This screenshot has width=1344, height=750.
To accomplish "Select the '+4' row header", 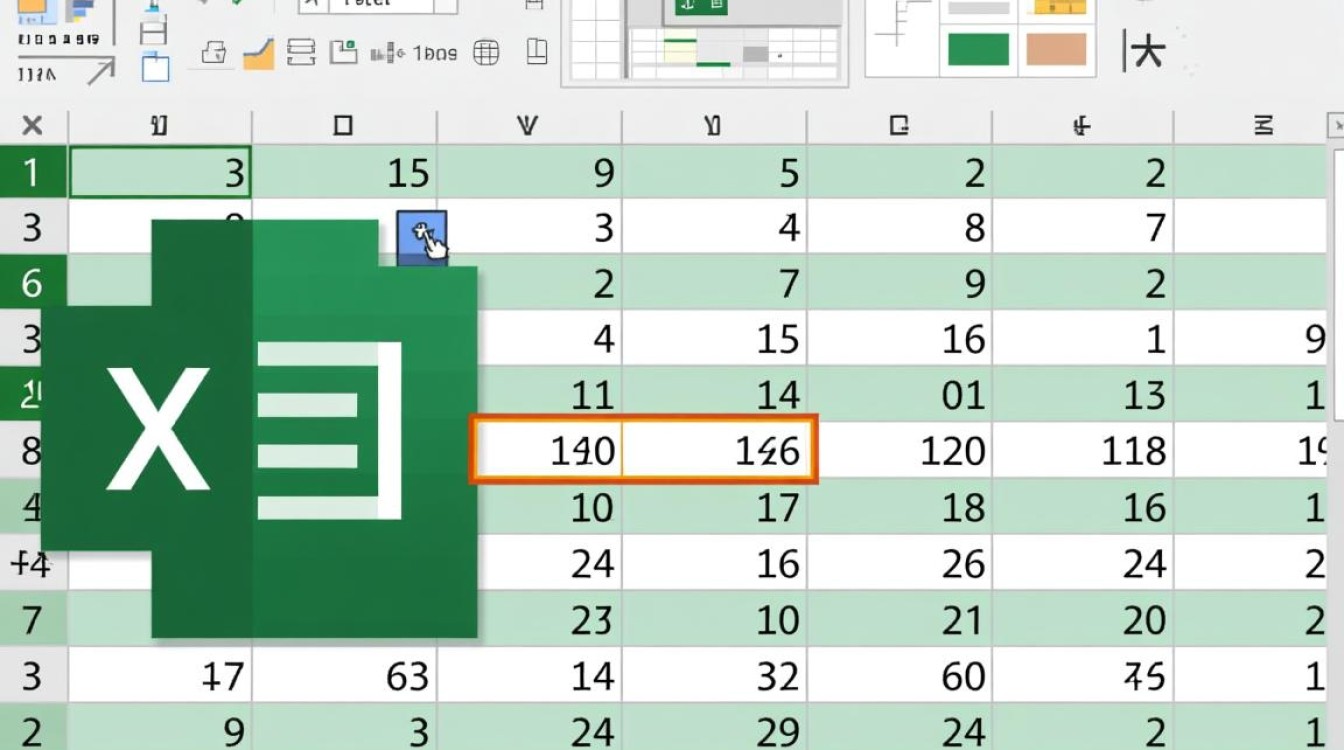I will coord(33,563).
